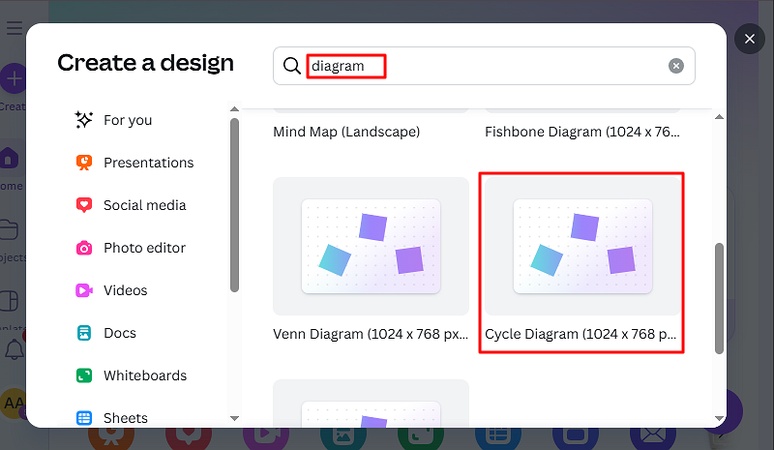Click the Whiteboards category icon
This screenshot has height=450, width=774.
click(x=84, y=375)
